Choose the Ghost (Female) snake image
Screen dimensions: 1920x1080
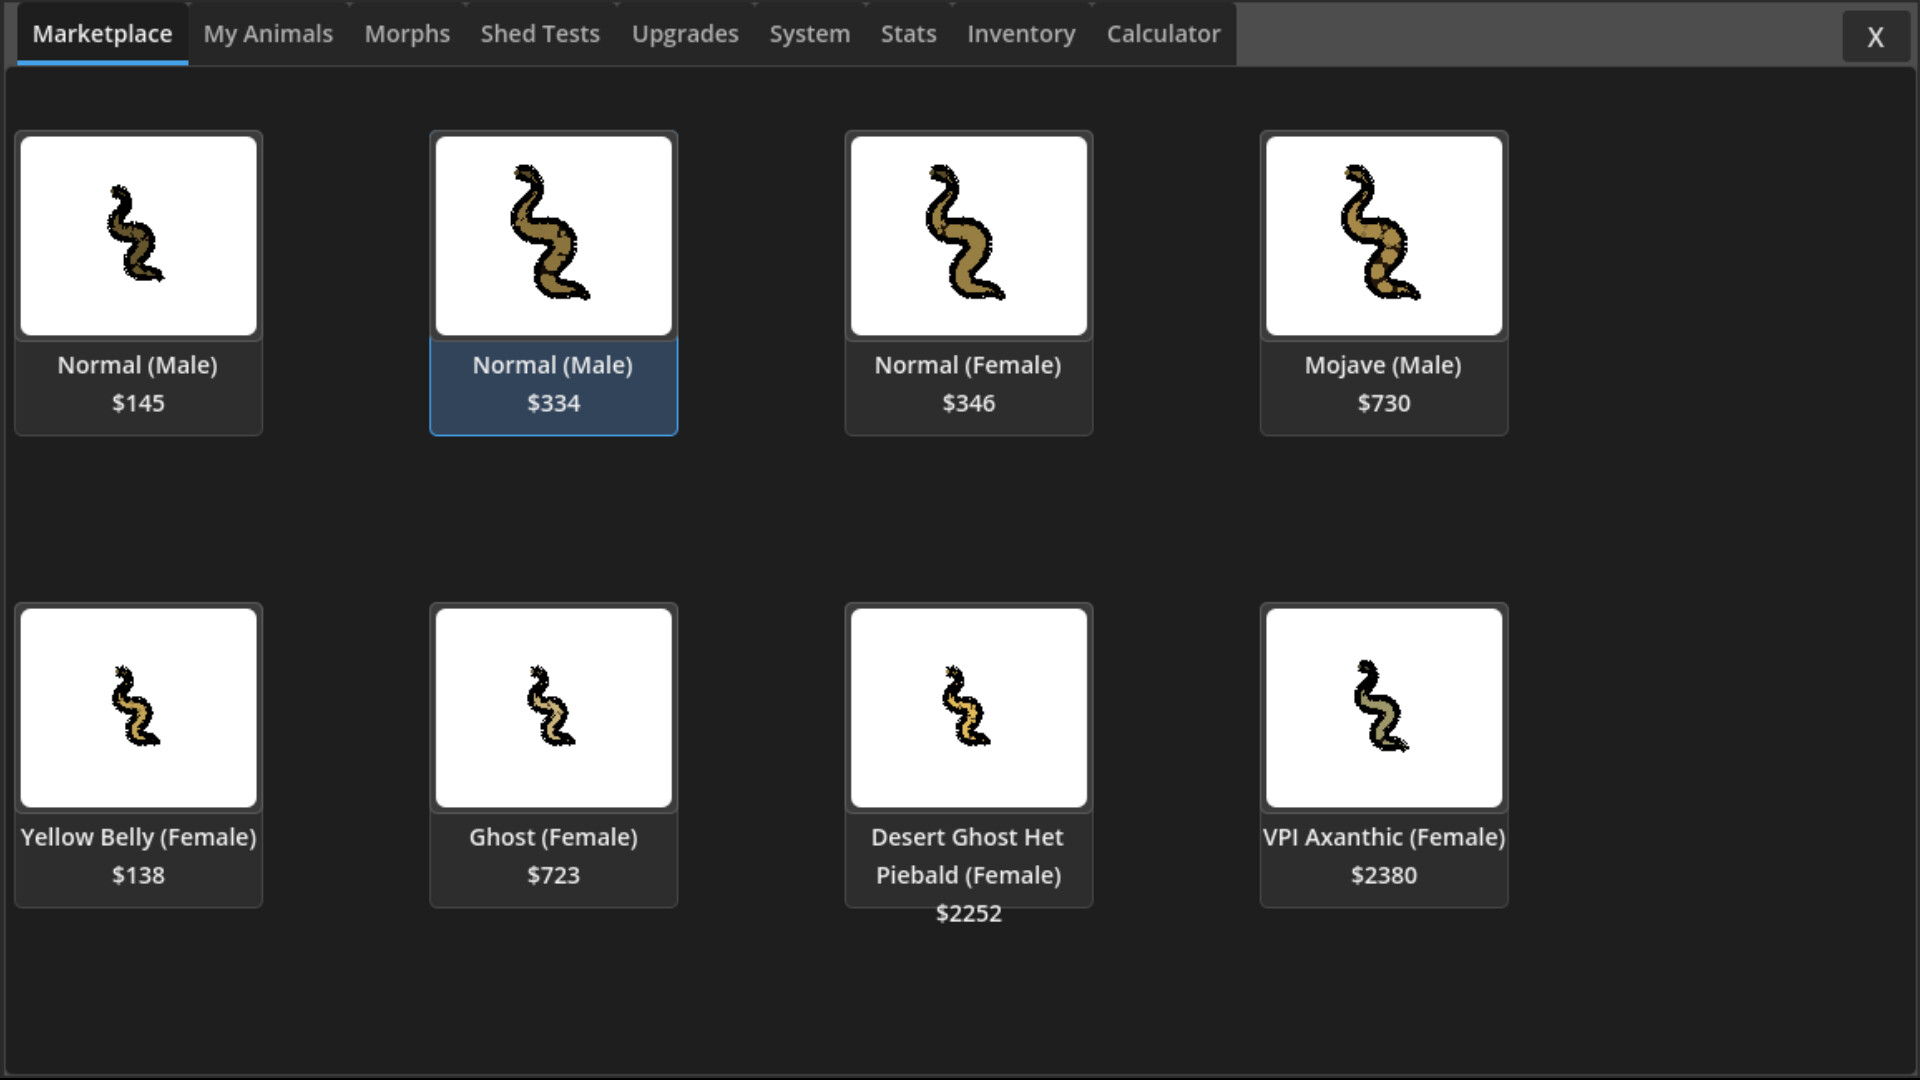pyautogui.click(x=553, y=708)
